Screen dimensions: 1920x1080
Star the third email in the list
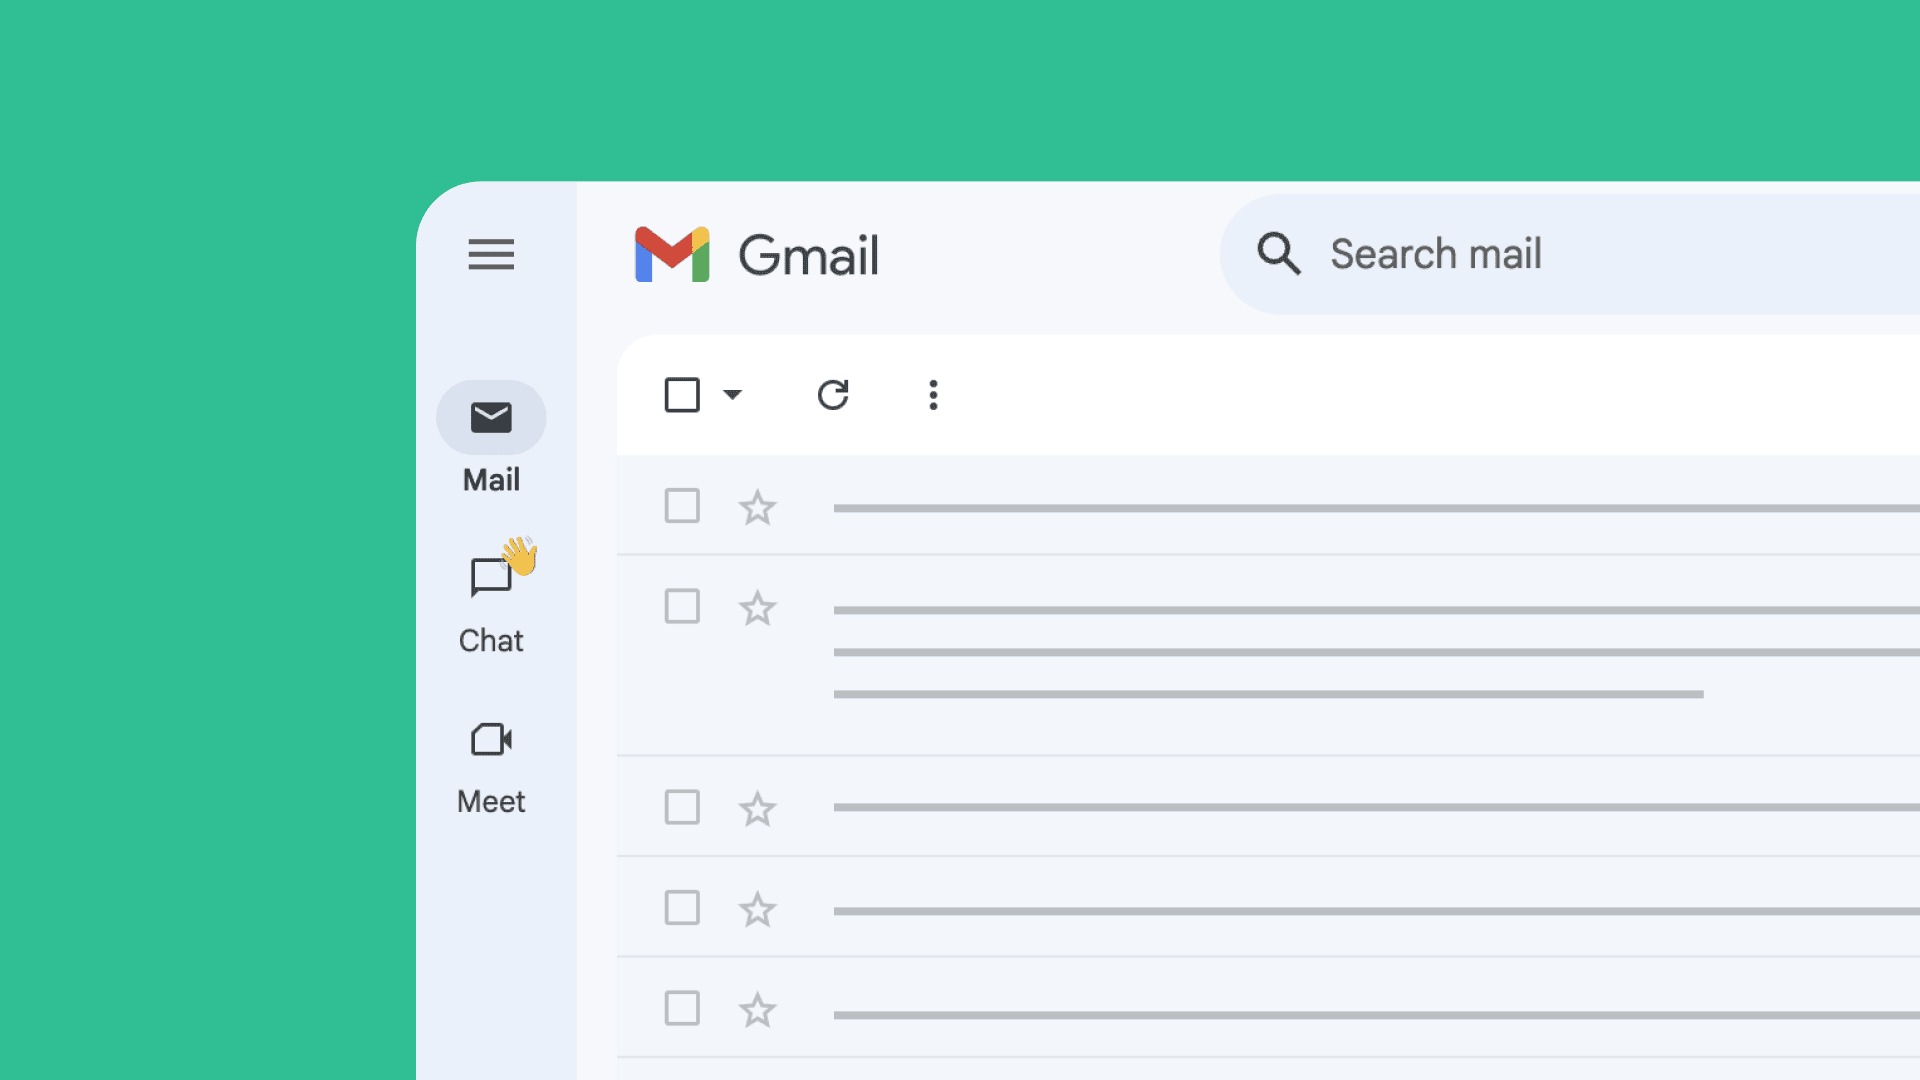click(757, 808)
